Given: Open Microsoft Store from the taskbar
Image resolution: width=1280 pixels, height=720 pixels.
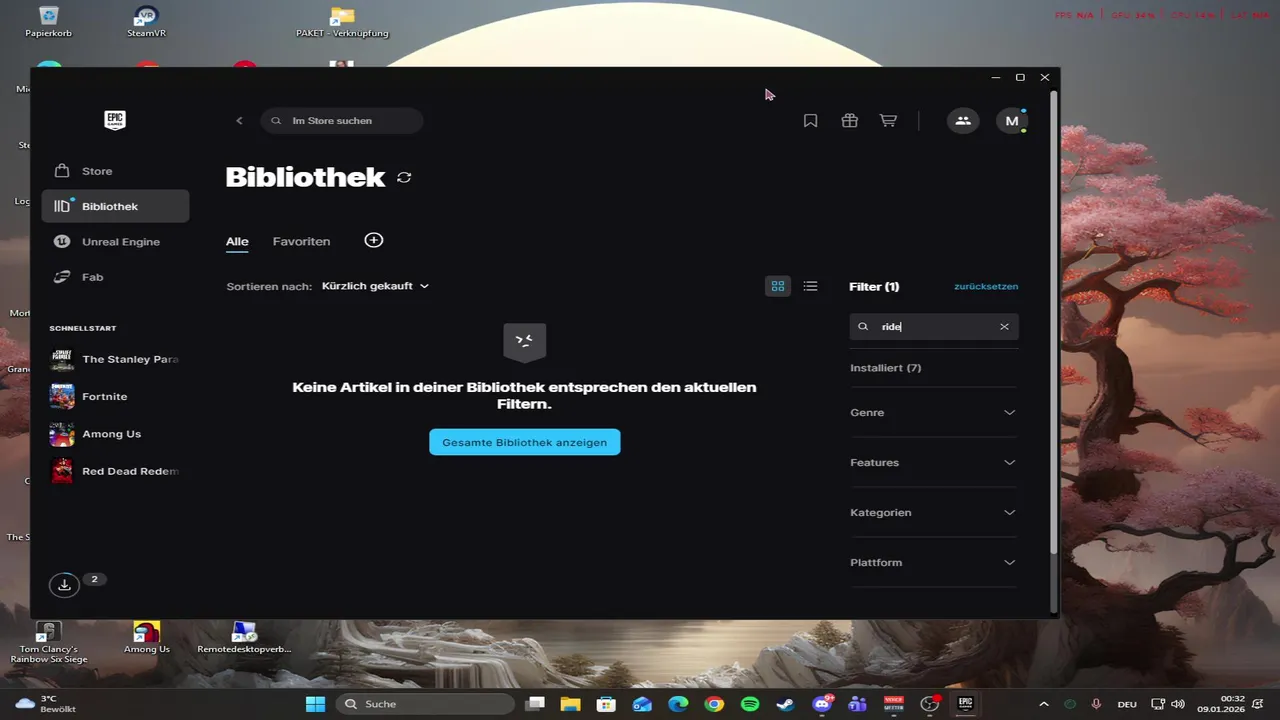Looking at the screenshot, I should pyautogui.click(x=606, y=704).
